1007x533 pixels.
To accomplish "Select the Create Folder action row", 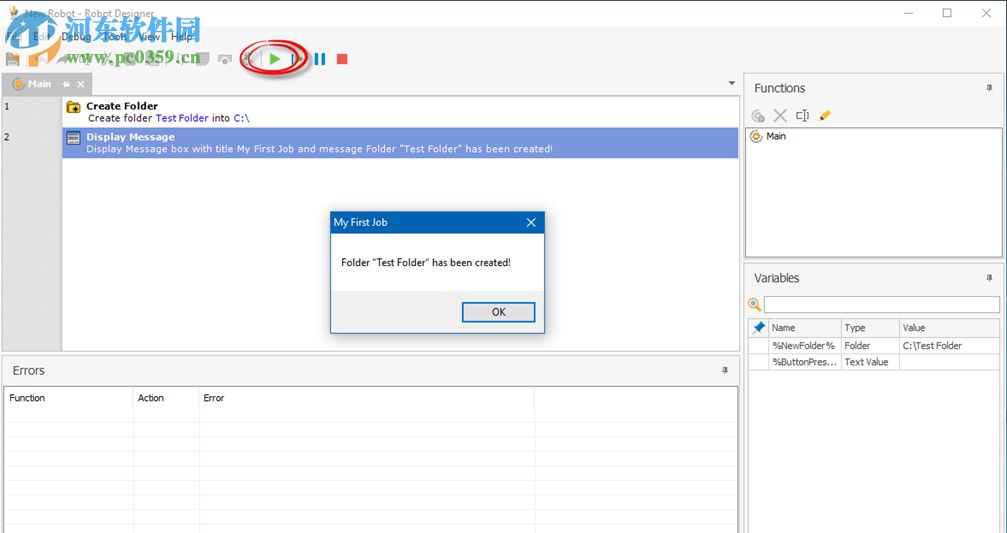I will (x=400, y=112).
